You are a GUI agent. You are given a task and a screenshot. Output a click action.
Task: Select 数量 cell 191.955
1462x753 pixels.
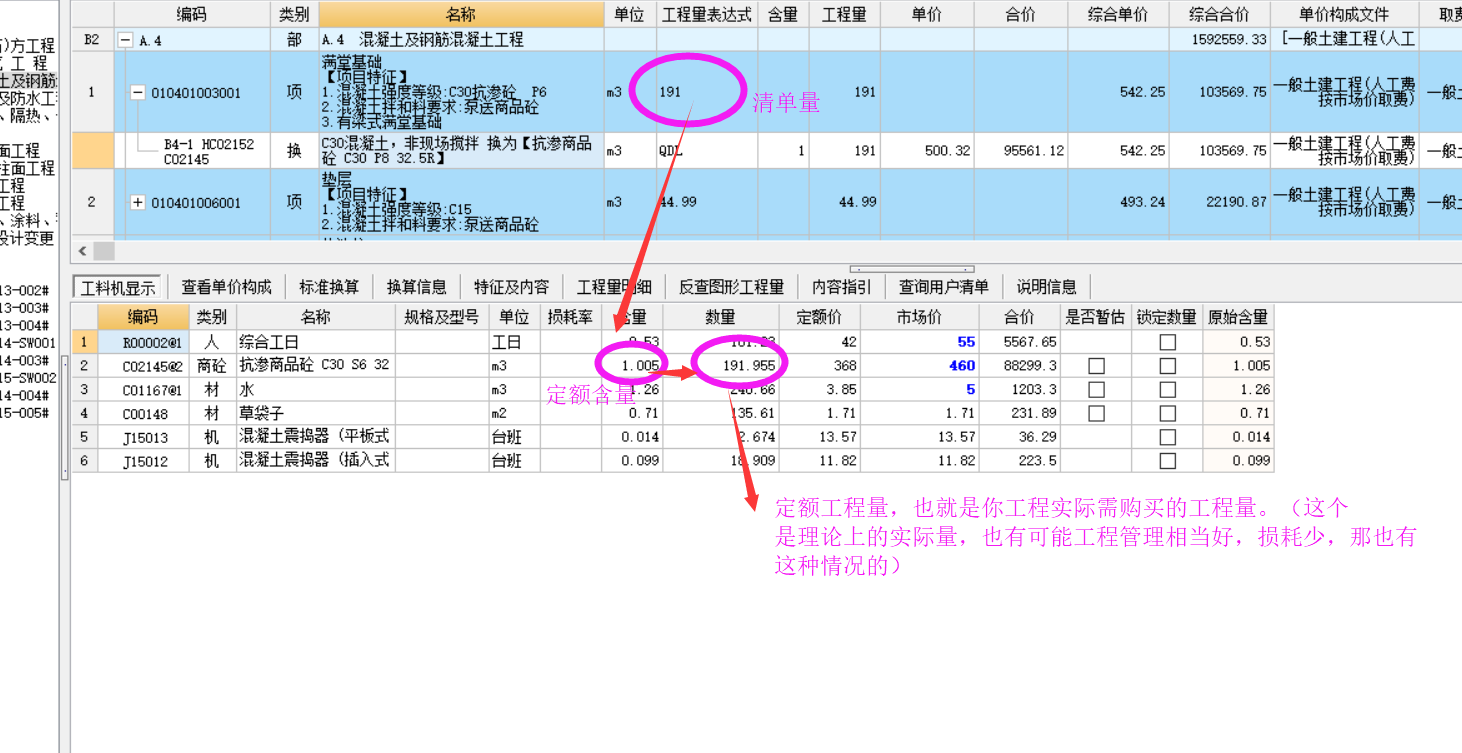721,366
